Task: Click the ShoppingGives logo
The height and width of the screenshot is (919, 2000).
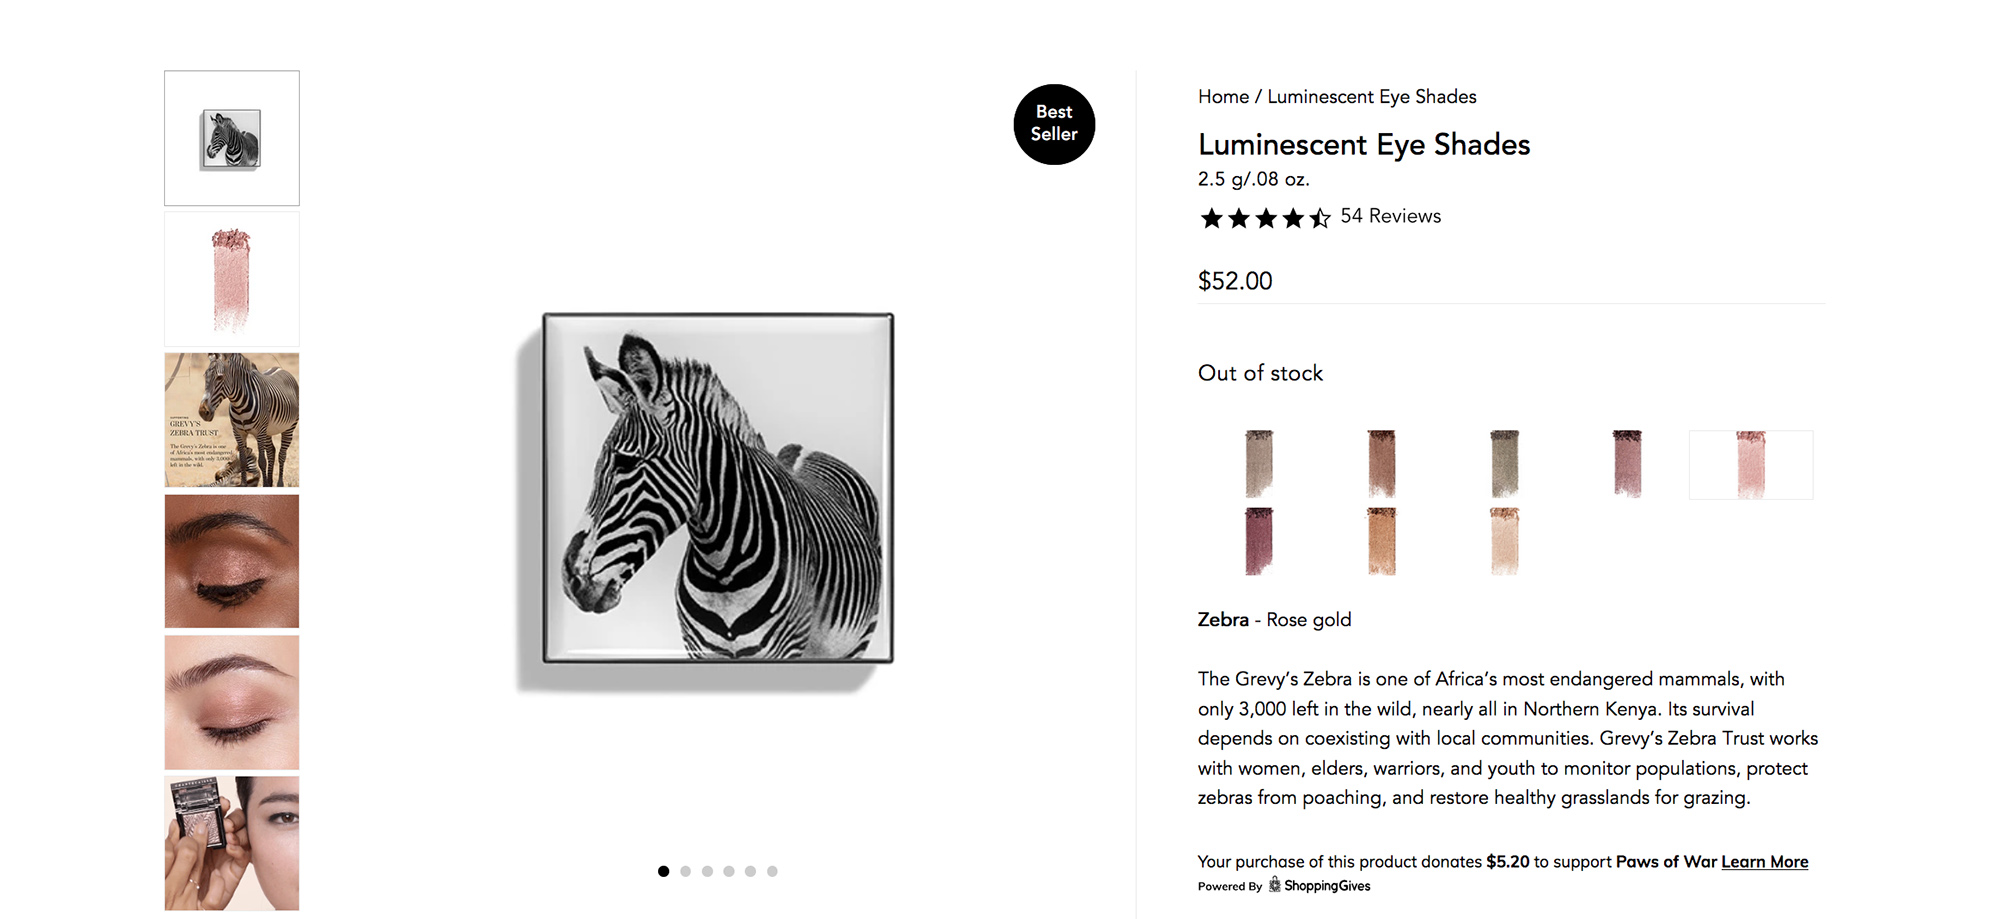Action: [x=1320, y=886]
